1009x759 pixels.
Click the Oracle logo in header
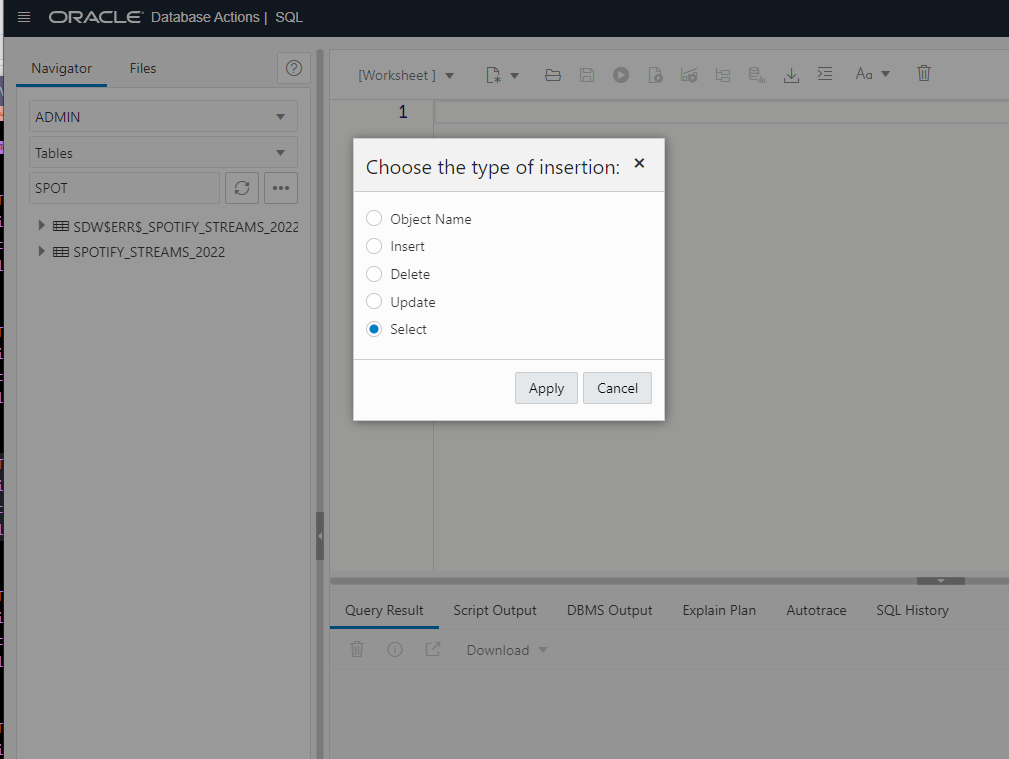pos(95,17)
